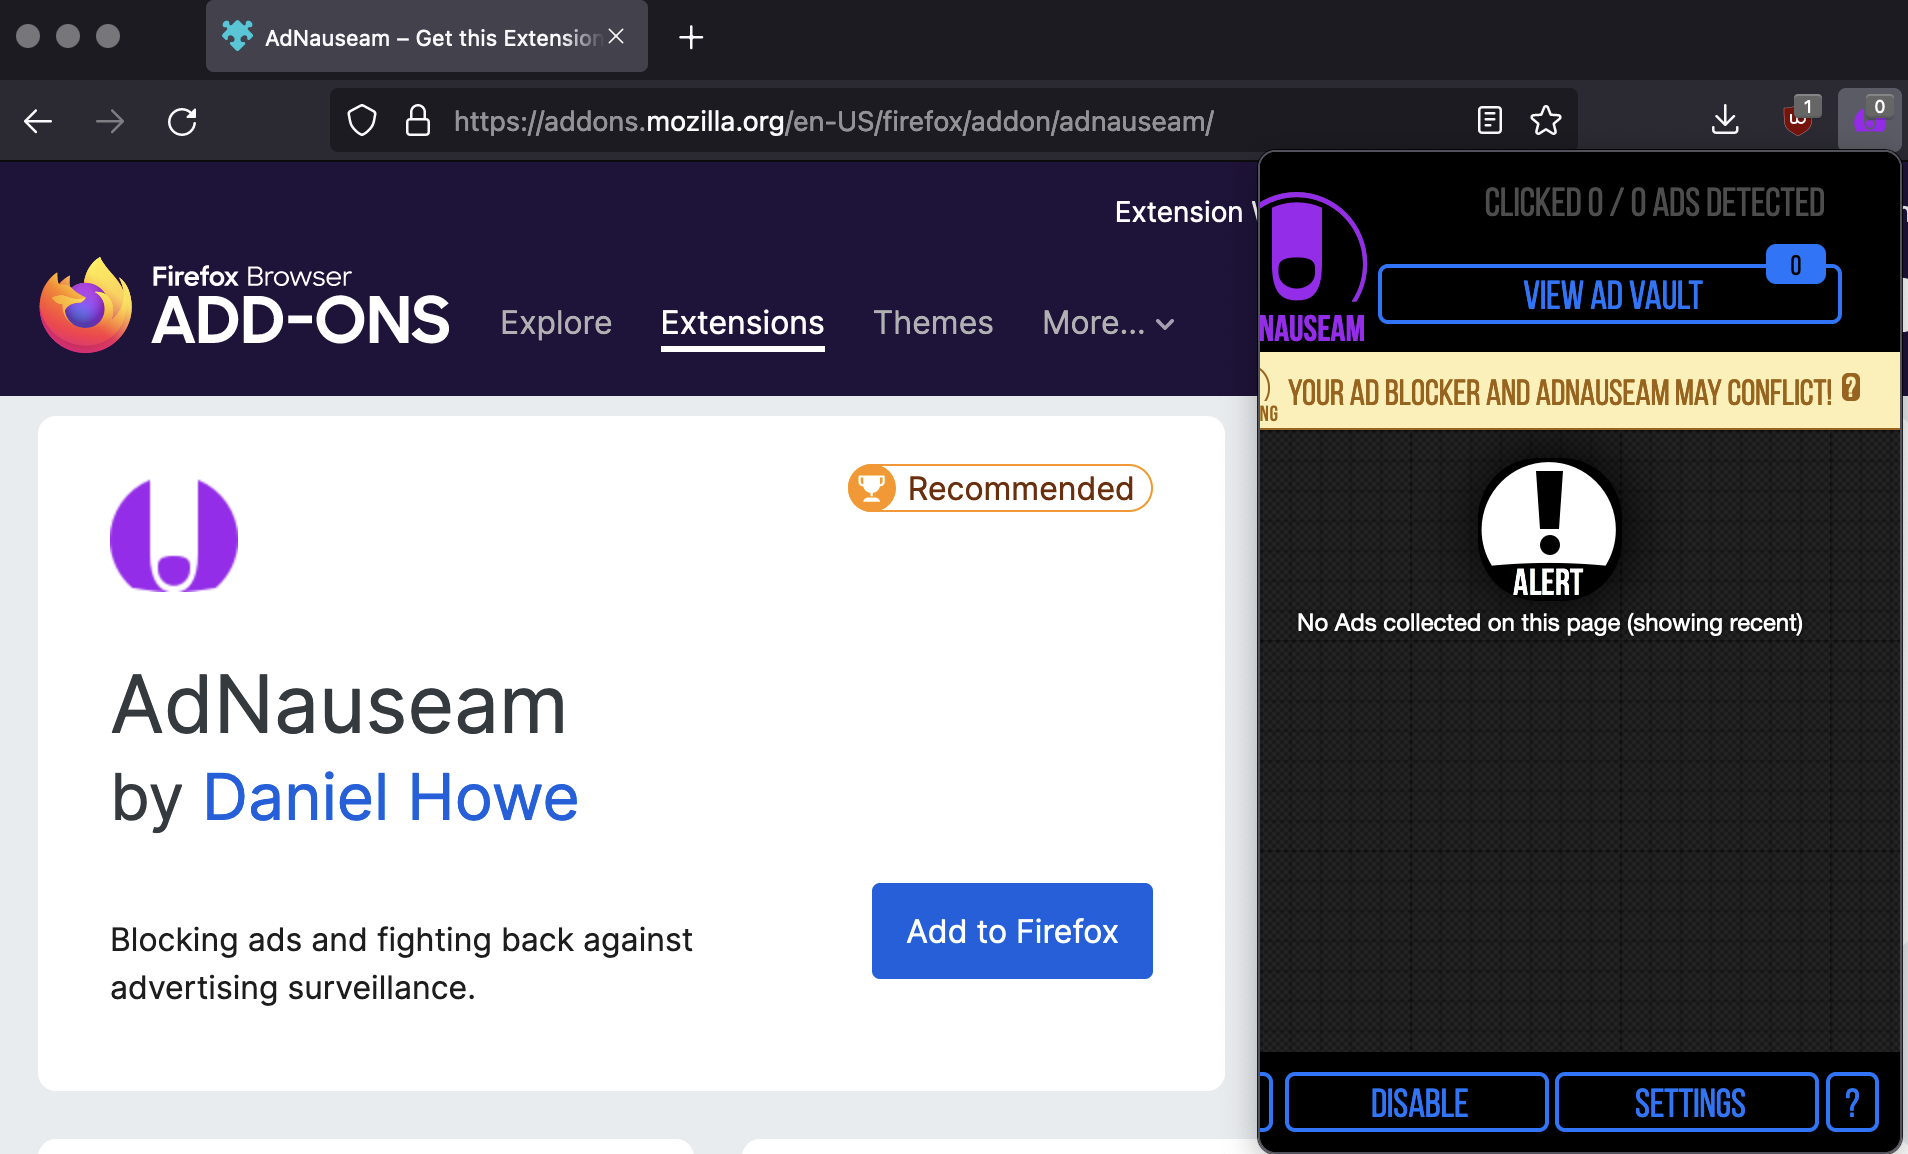Click the Recommended badge
Viewport: 1908px width, 1154px height.
tap(1000, 488)
